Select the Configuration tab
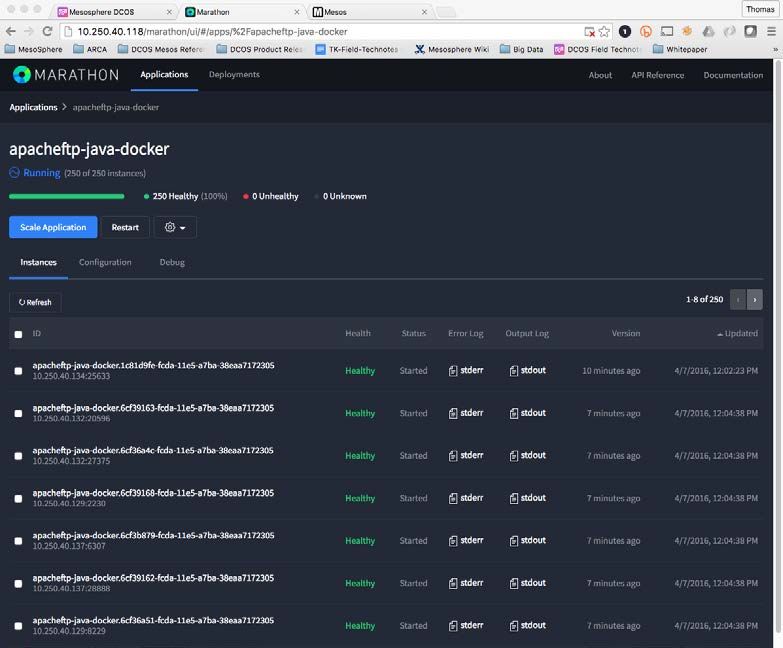Viewport: 783px width, 648px height. [105, 262]
